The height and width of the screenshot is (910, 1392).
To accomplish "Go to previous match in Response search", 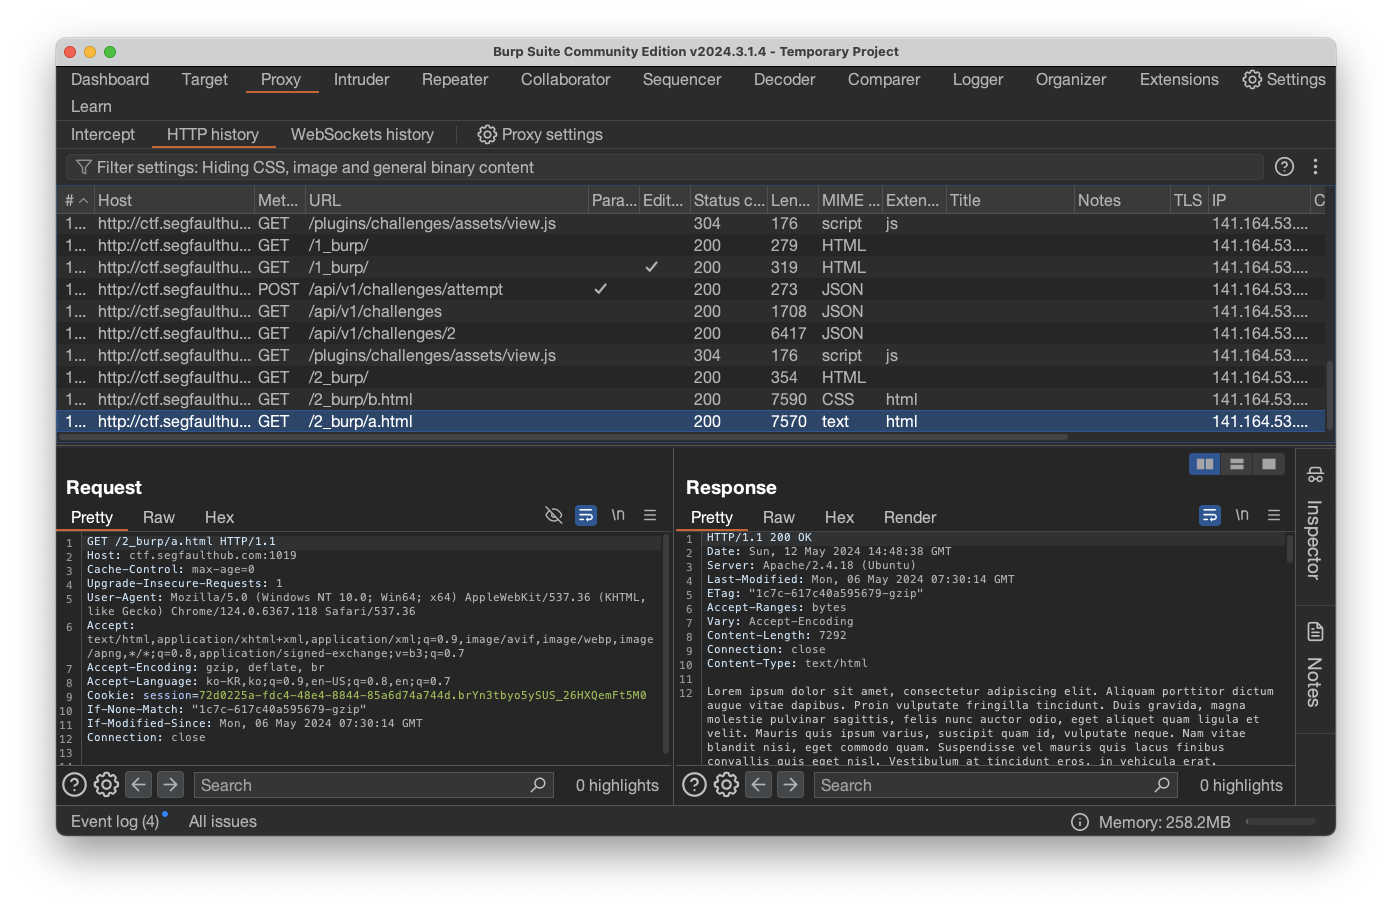I will 759,785.
